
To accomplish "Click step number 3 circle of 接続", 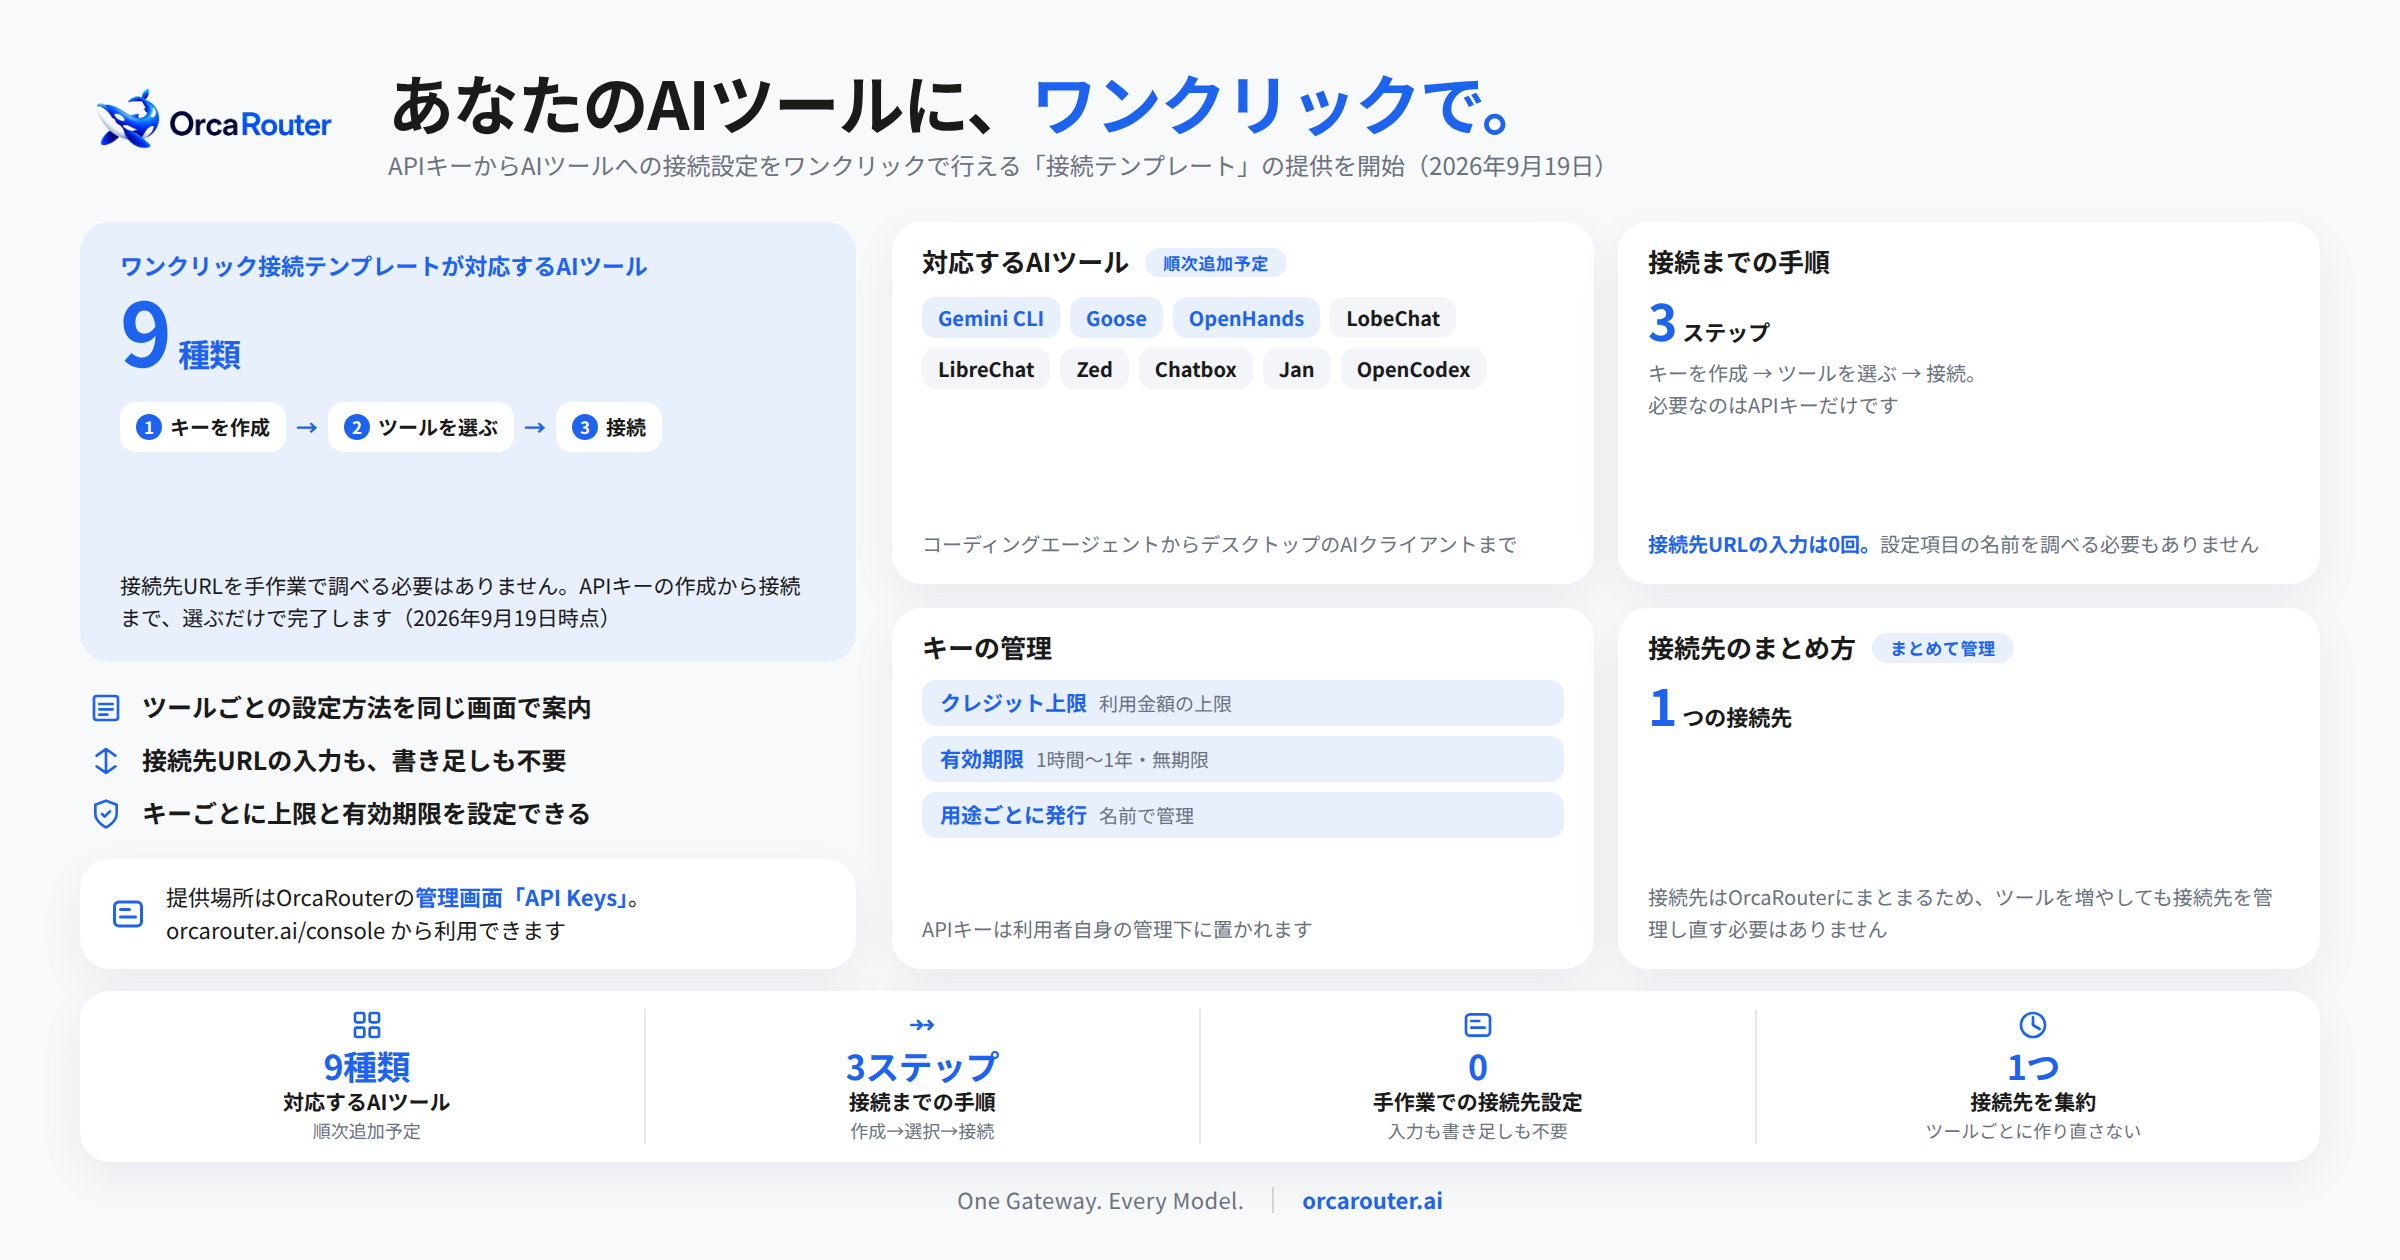I will (585, 428).
